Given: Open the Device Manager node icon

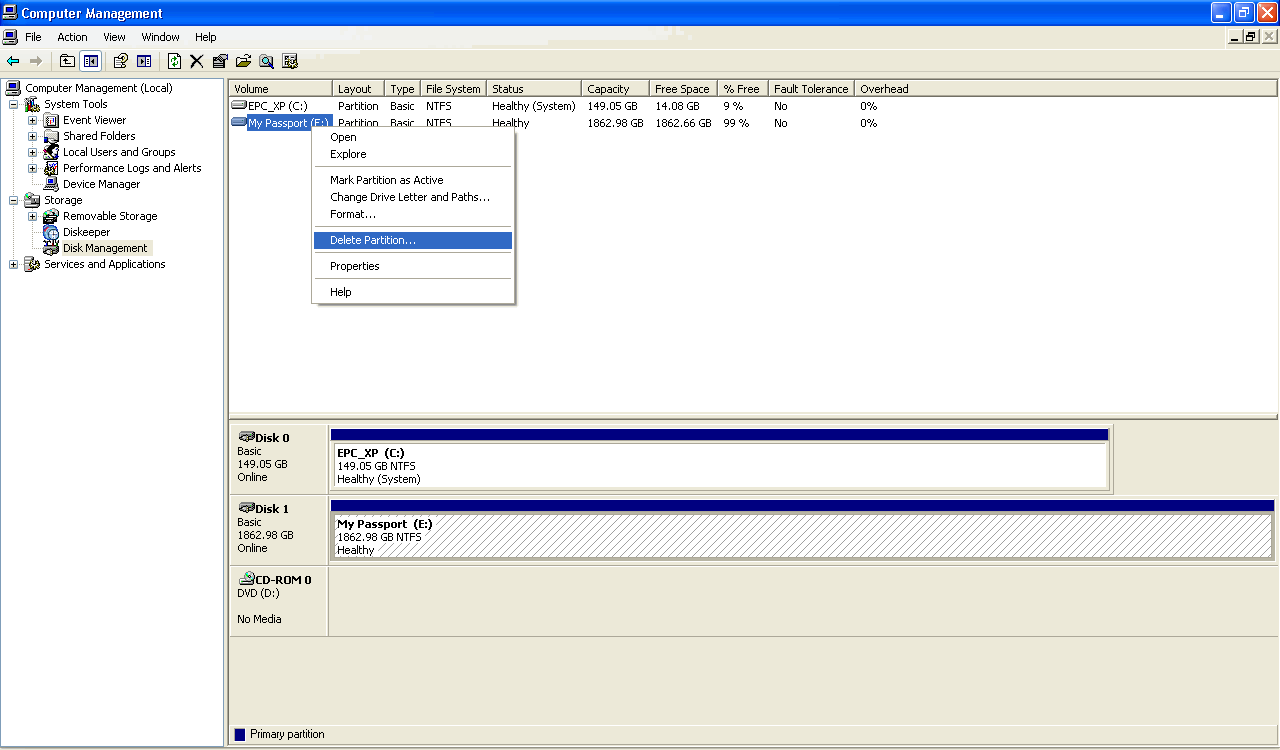Looking at the screenshot, I should click(x=51, y=184).
